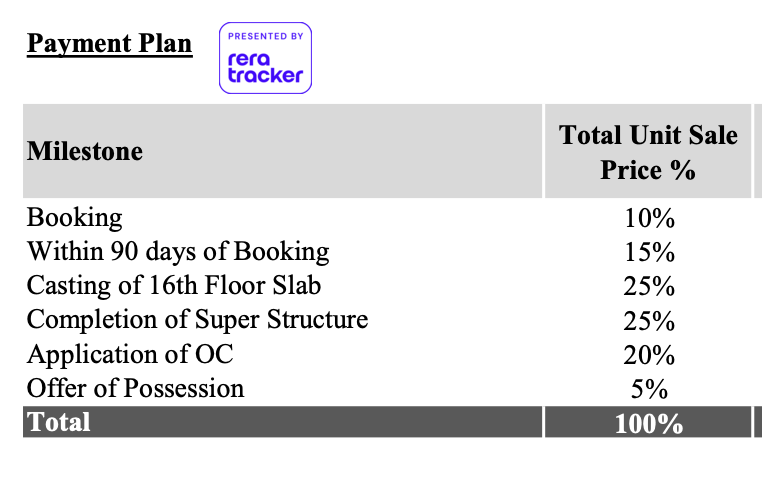Click the Booking milestone row label
762x482 pixels.
point(75,217)
